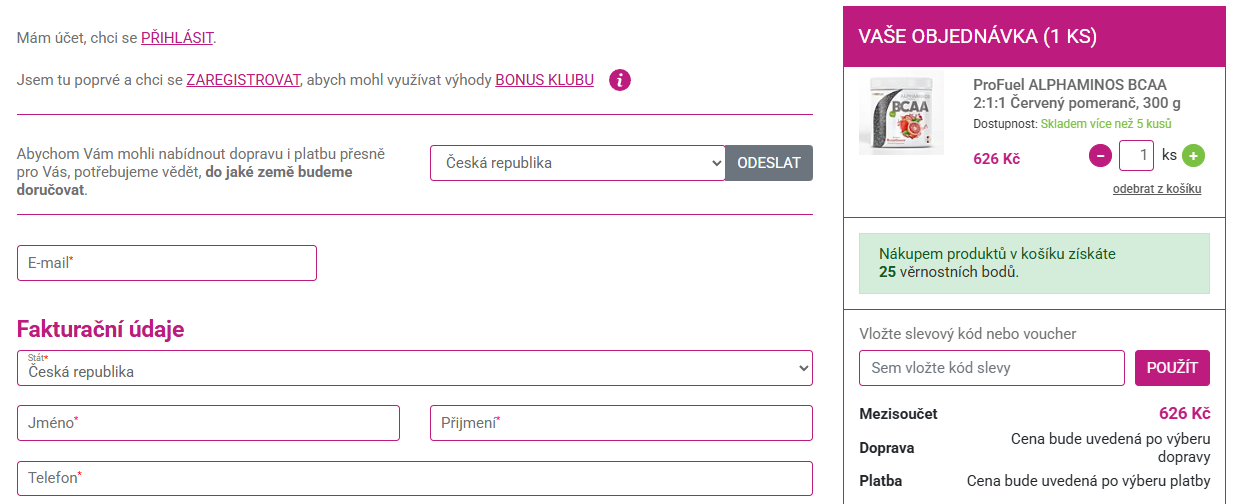Increase quantity with the plus button
The image size is (1238, 504).
(1193, 156)
